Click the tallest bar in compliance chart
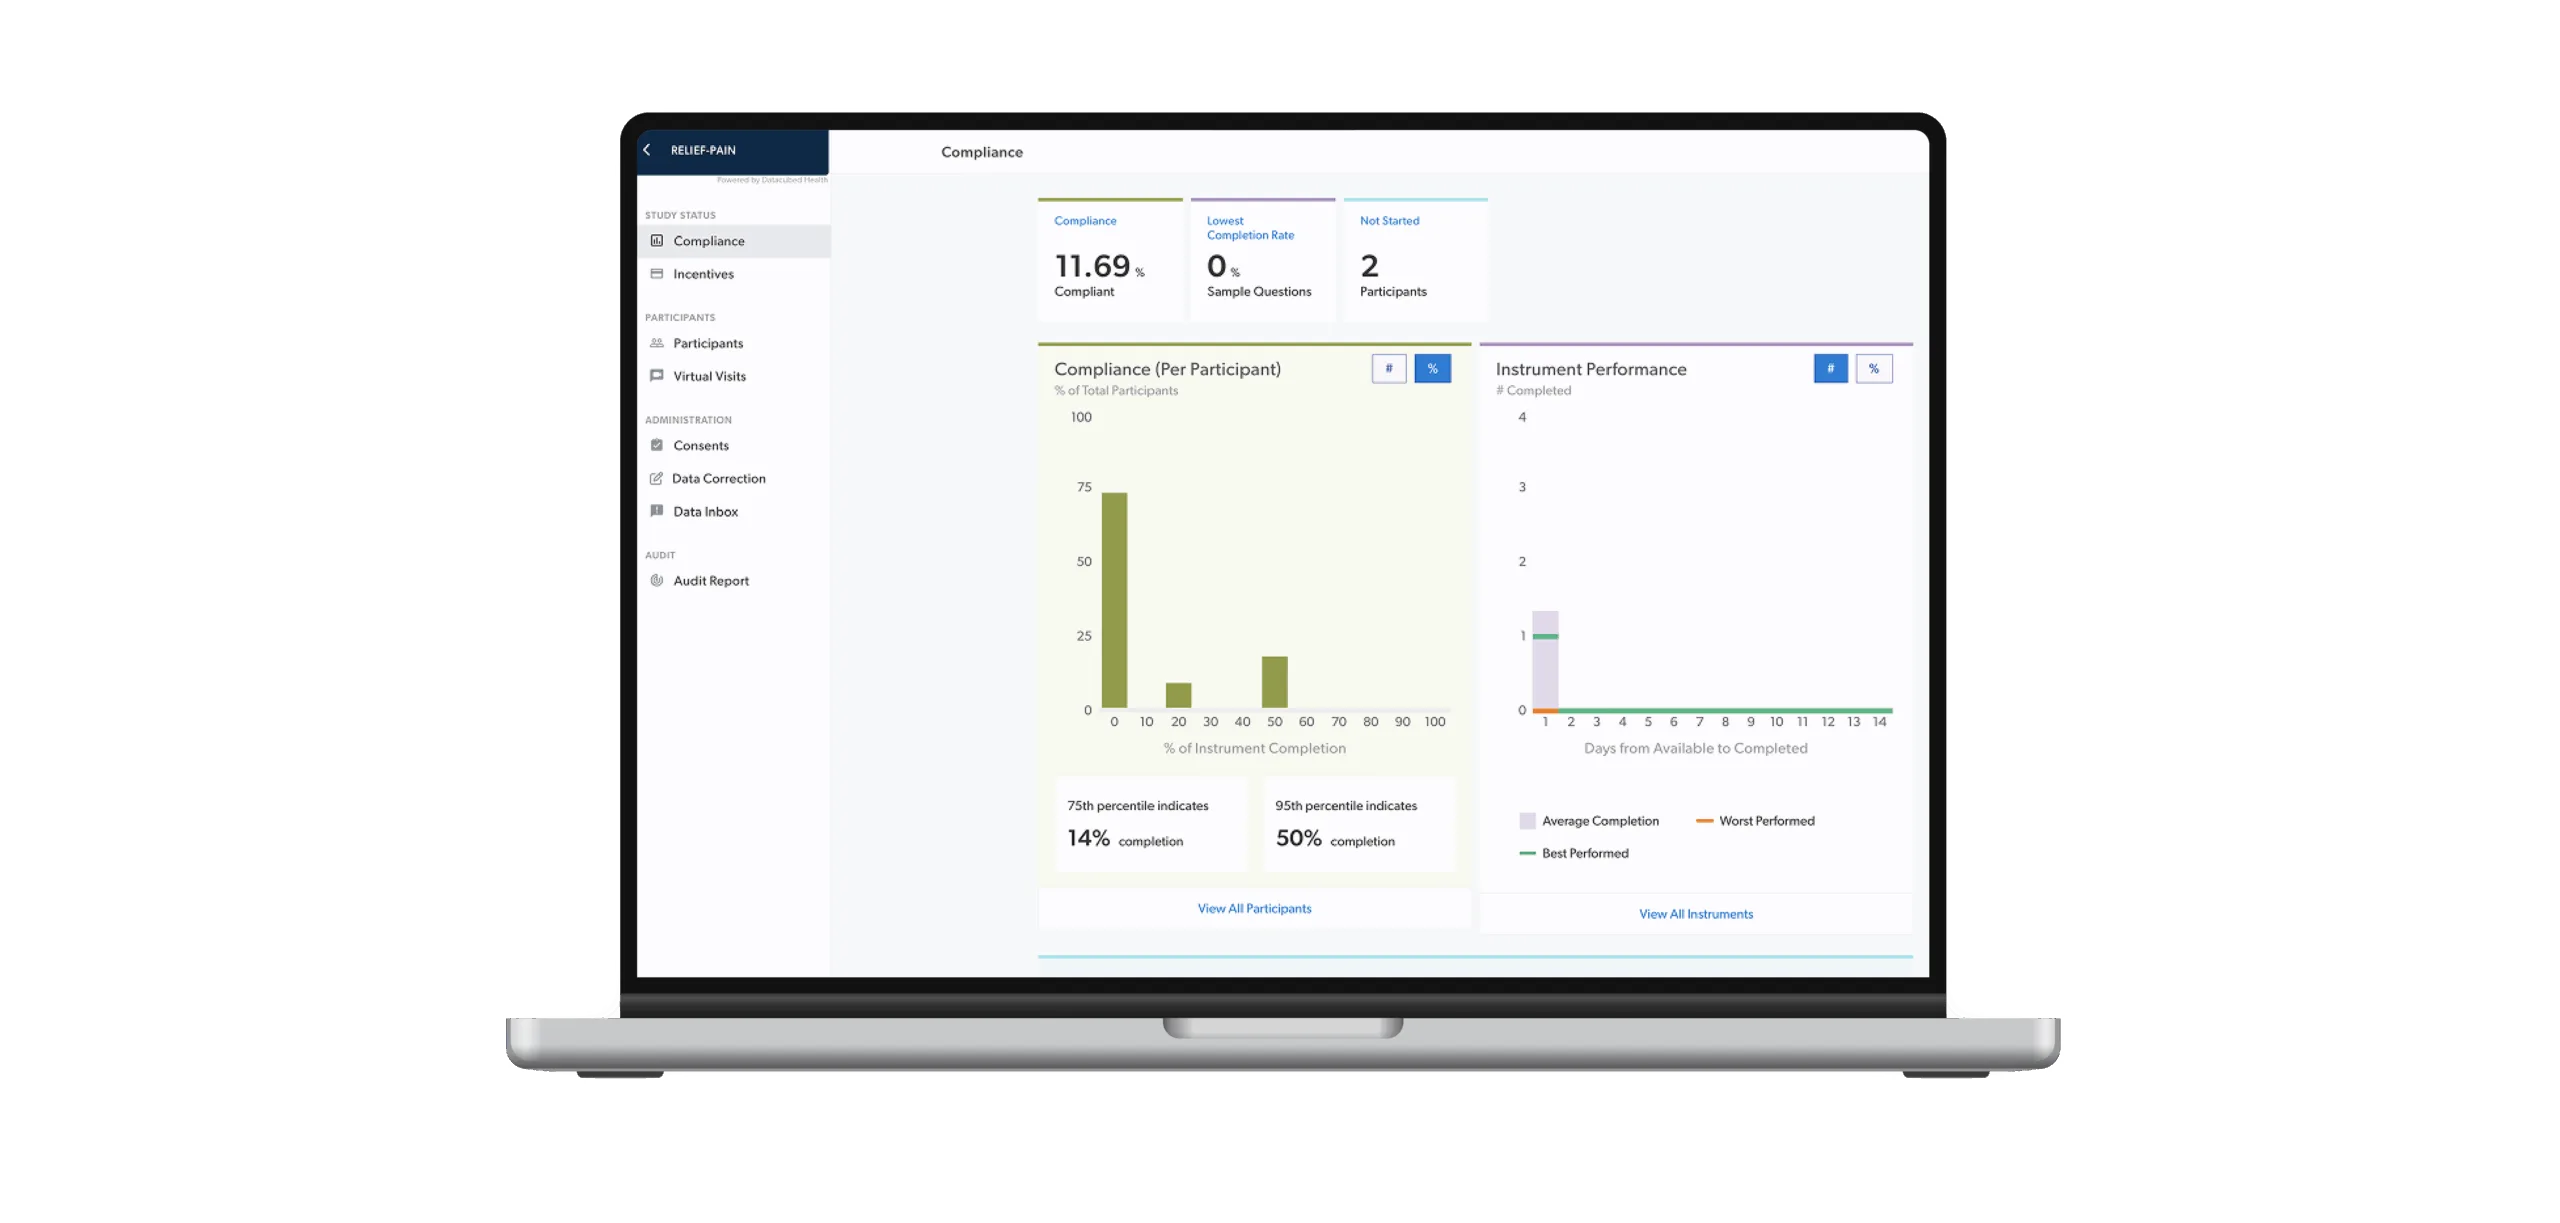The height and width of the screenshot is (1223, 2560). (x=1114, y=600)
